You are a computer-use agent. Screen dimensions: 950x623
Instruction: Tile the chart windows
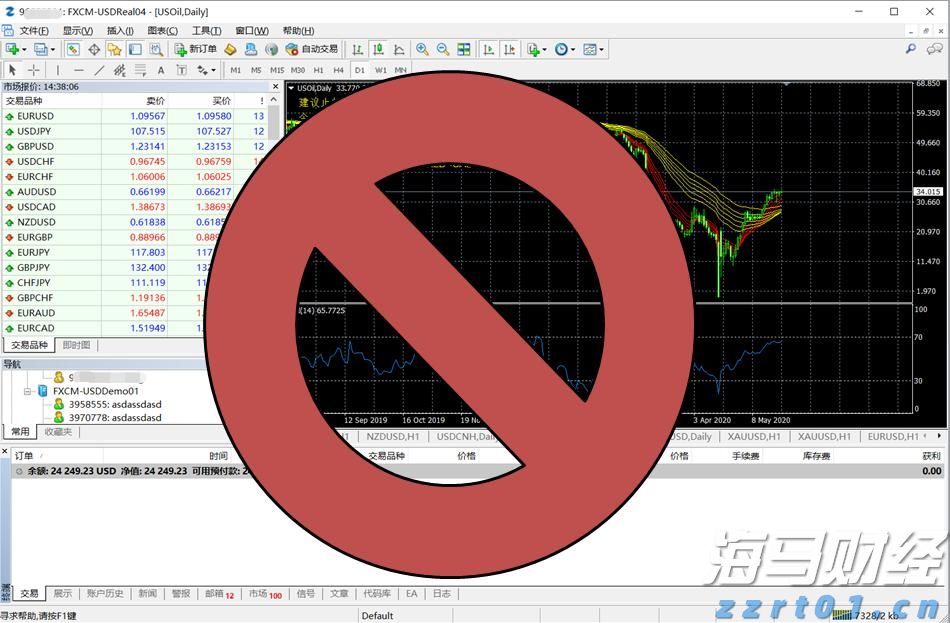(x=463, y=48)
